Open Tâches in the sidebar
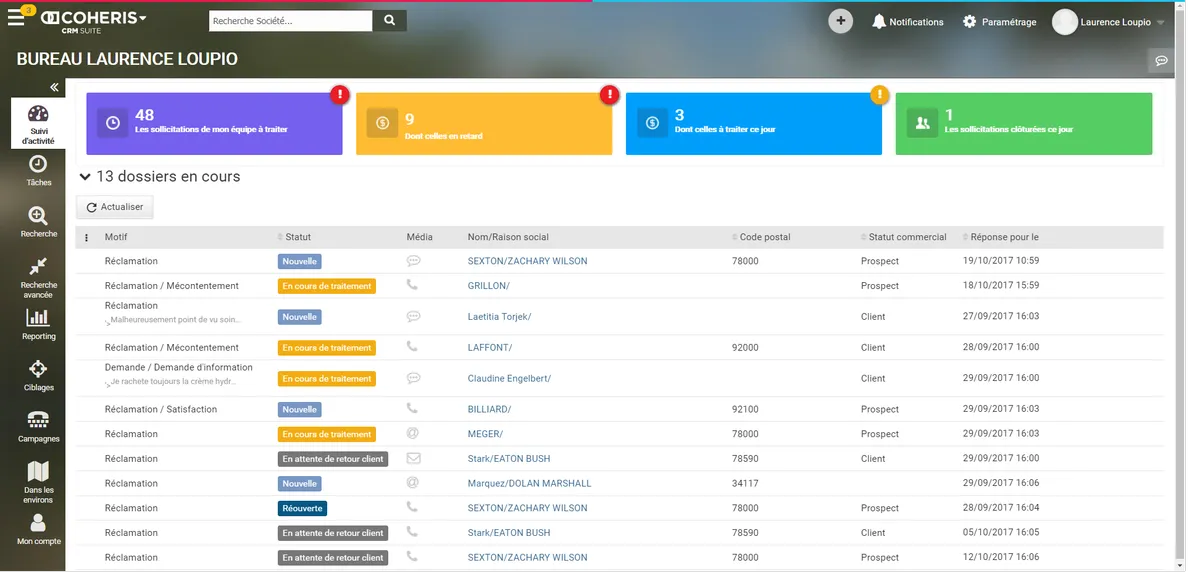 pos(38,171)
